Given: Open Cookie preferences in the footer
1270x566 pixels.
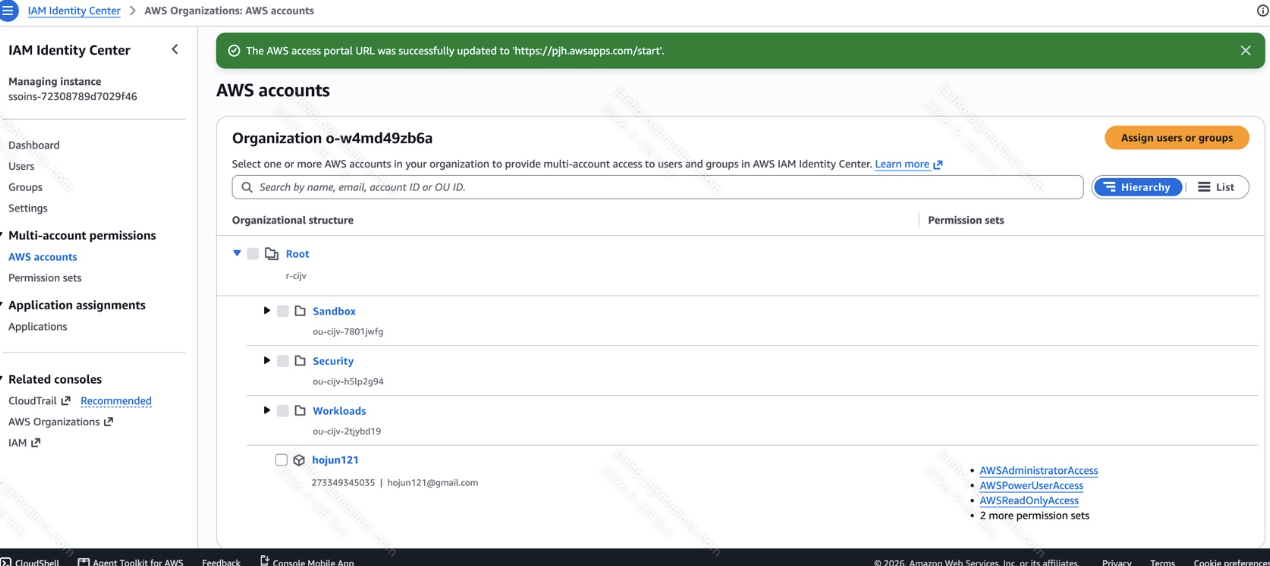Looking at the screenshot, I should point(1232,562).
